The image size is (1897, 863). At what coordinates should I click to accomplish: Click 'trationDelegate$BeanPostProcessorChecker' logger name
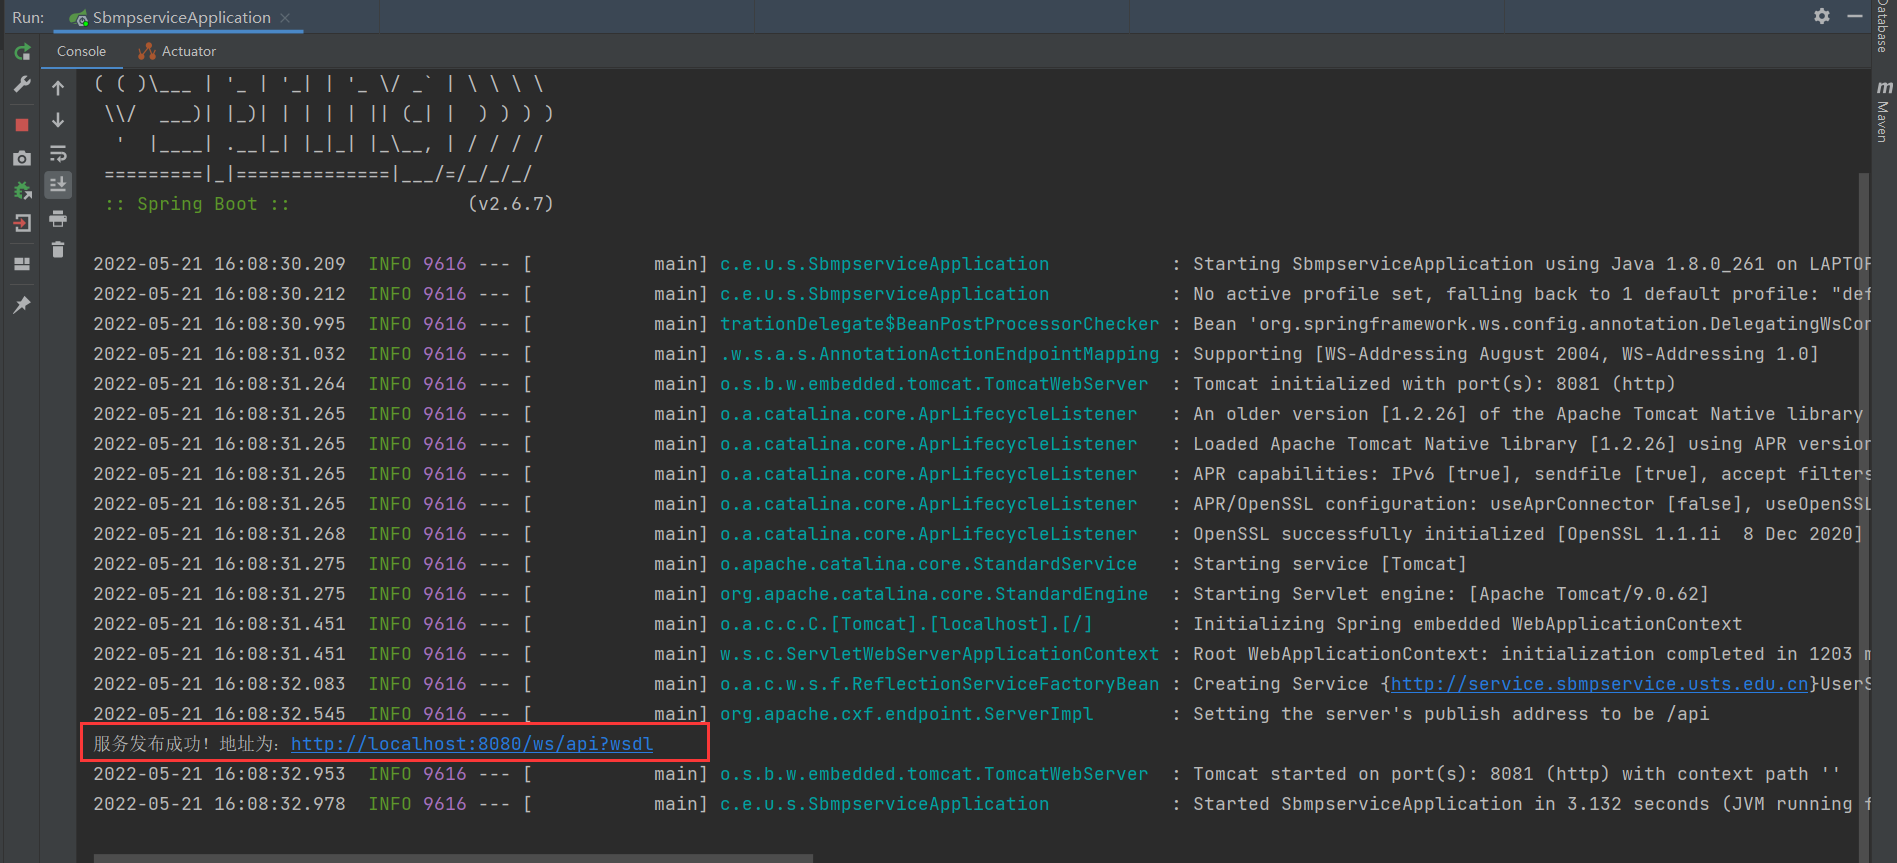coord(940,324)
